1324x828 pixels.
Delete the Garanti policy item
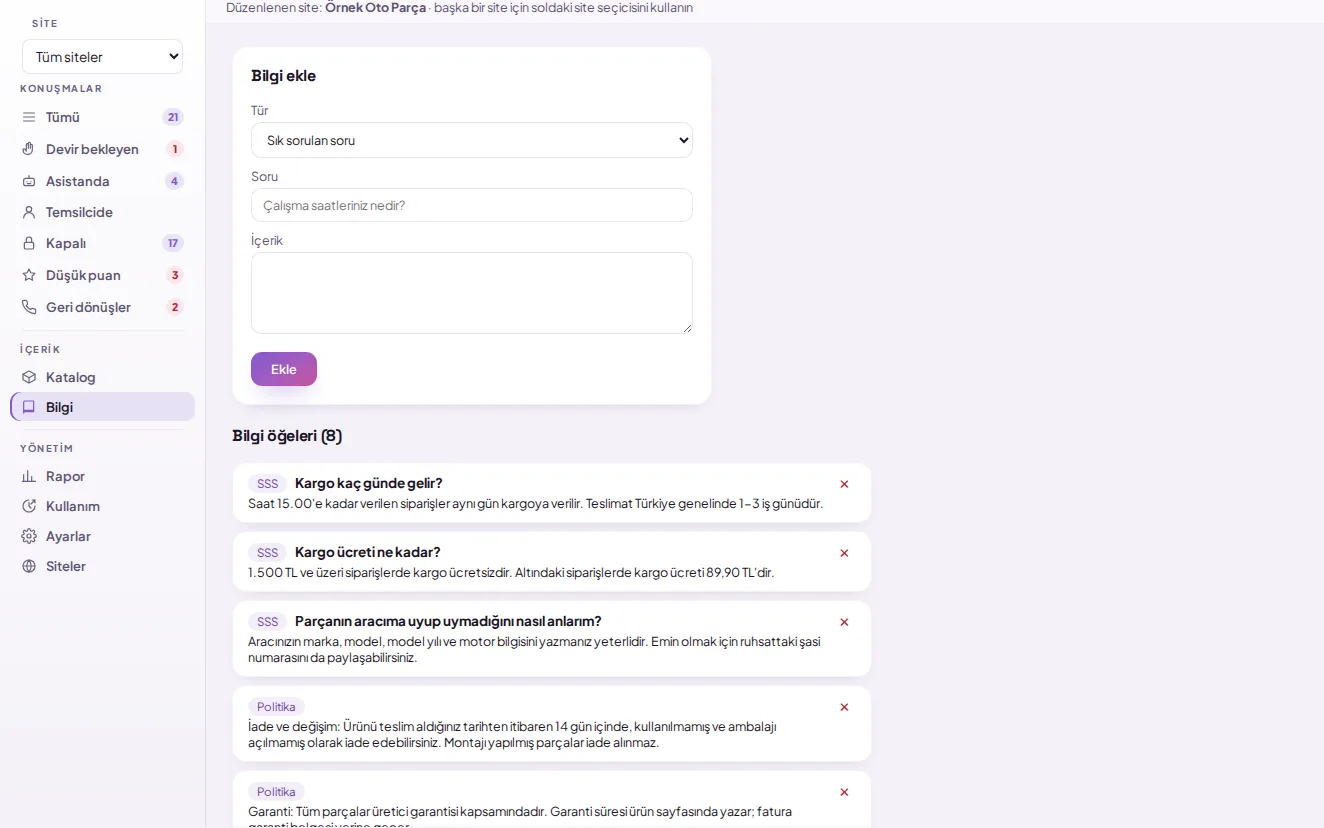point(844,792)
